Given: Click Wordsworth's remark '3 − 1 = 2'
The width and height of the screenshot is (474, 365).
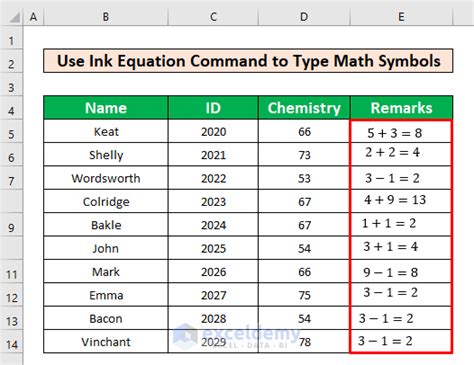Looking at the screenshot, I should coord(392,178).
